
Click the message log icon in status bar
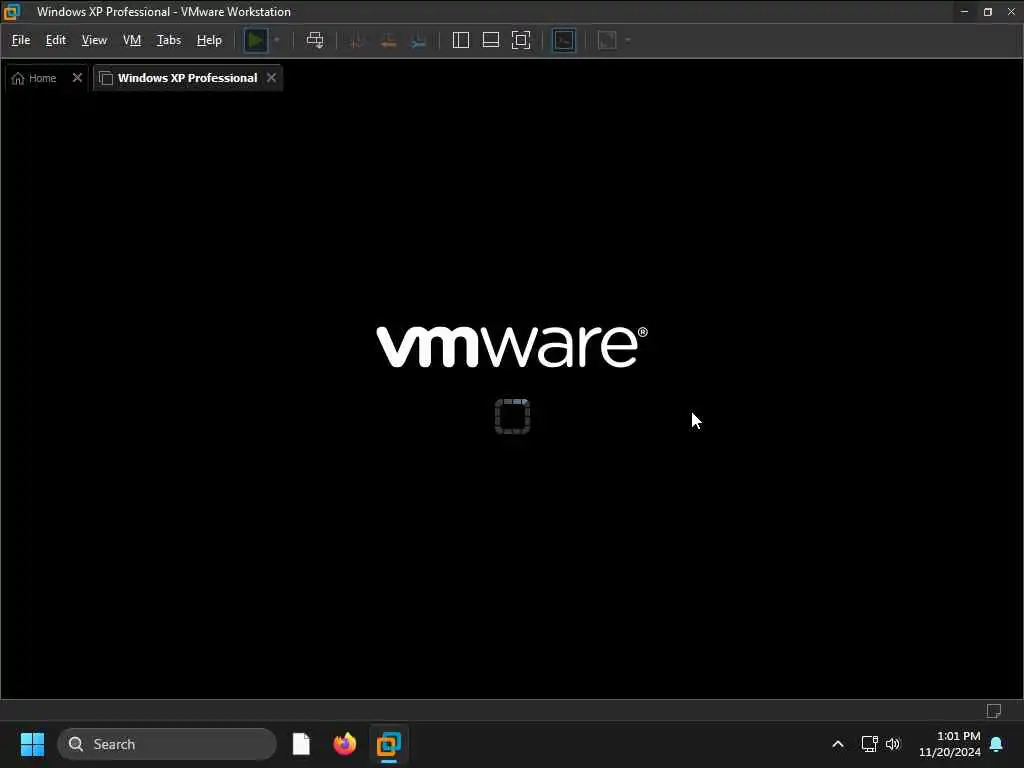point(994,711)
